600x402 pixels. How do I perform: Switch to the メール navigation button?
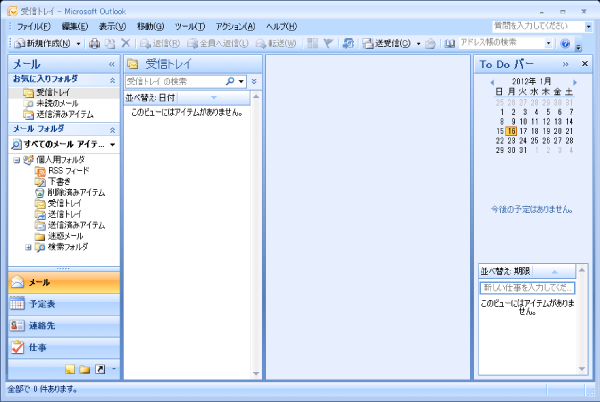coord(64,283)
